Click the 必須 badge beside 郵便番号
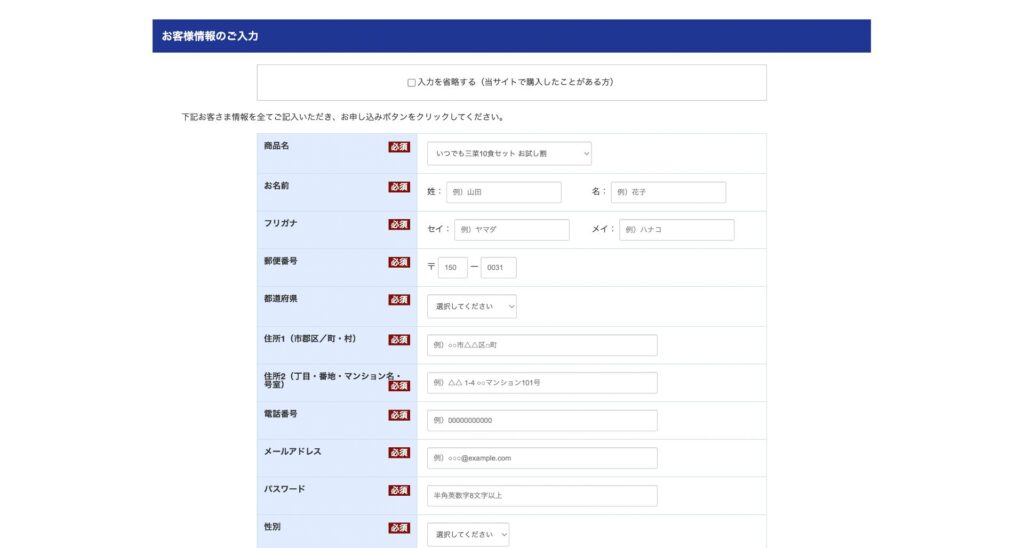Viewport: 1024px width, 548px height. pyautogui.click(x=399, y=262)
